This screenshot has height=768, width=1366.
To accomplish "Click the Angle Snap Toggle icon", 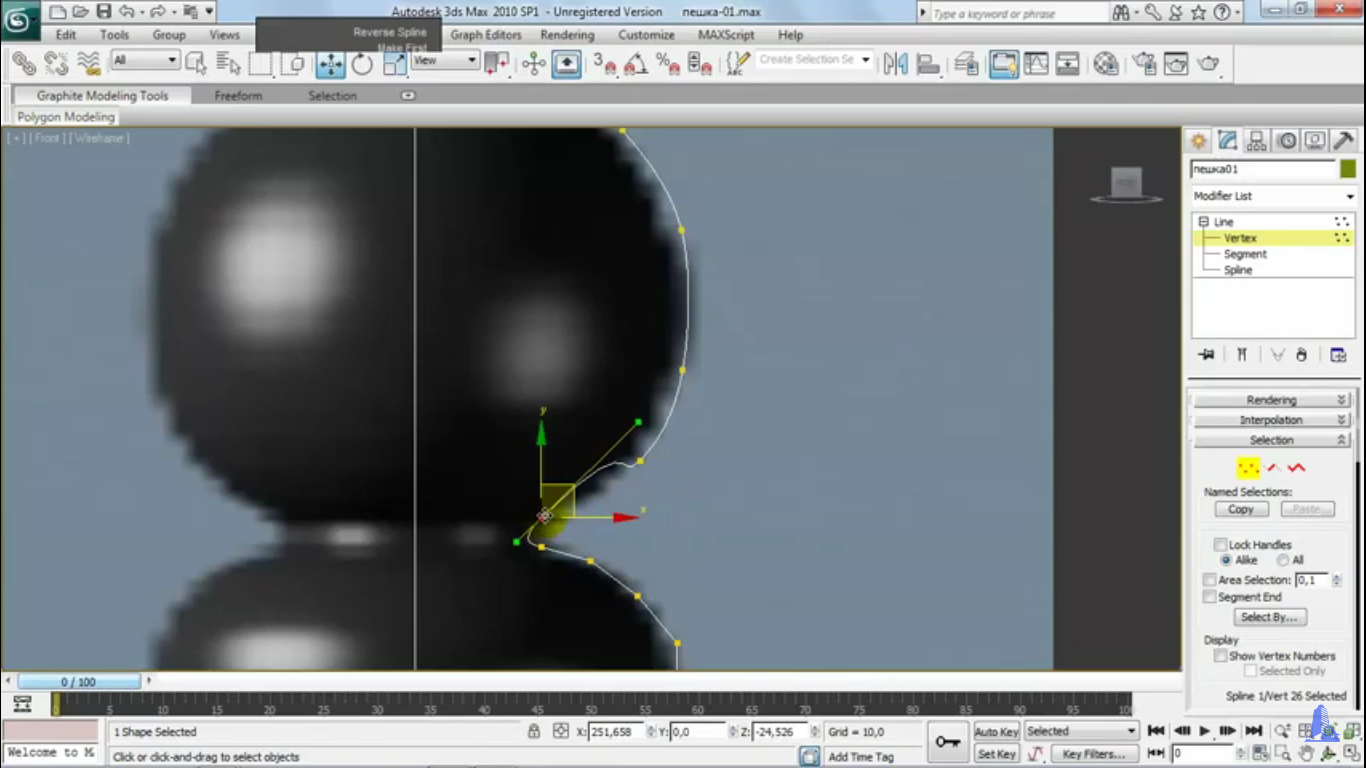I will point(636,64).
